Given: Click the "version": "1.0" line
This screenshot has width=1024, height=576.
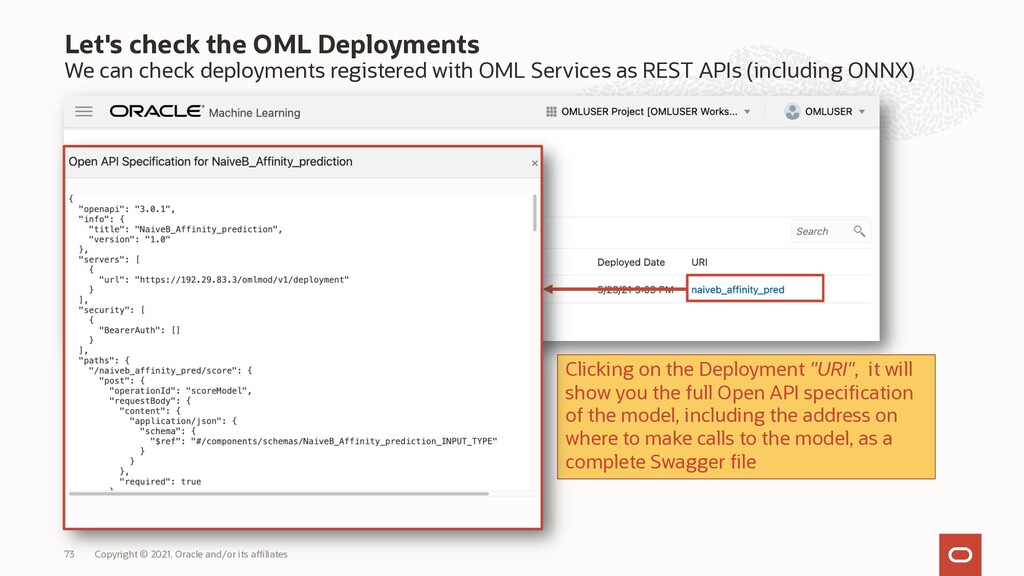Looking at the screenshot, I should pos(129,239).
